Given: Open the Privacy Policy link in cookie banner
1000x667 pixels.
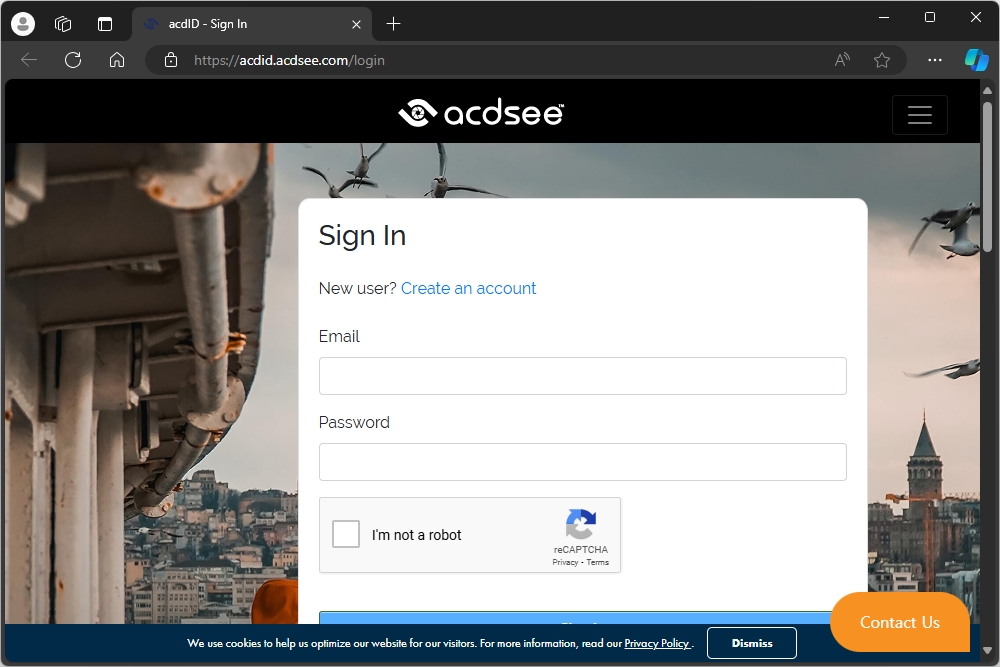Looking at the screenshot, I should 657,643.
